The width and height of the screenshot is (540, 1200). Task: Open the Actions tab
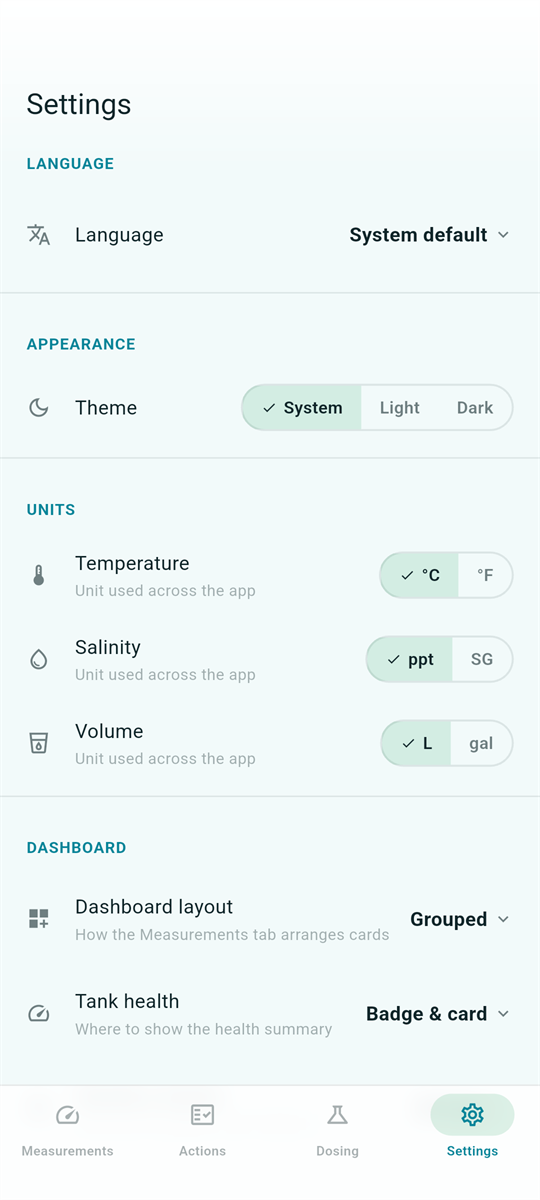[202, 1130]
